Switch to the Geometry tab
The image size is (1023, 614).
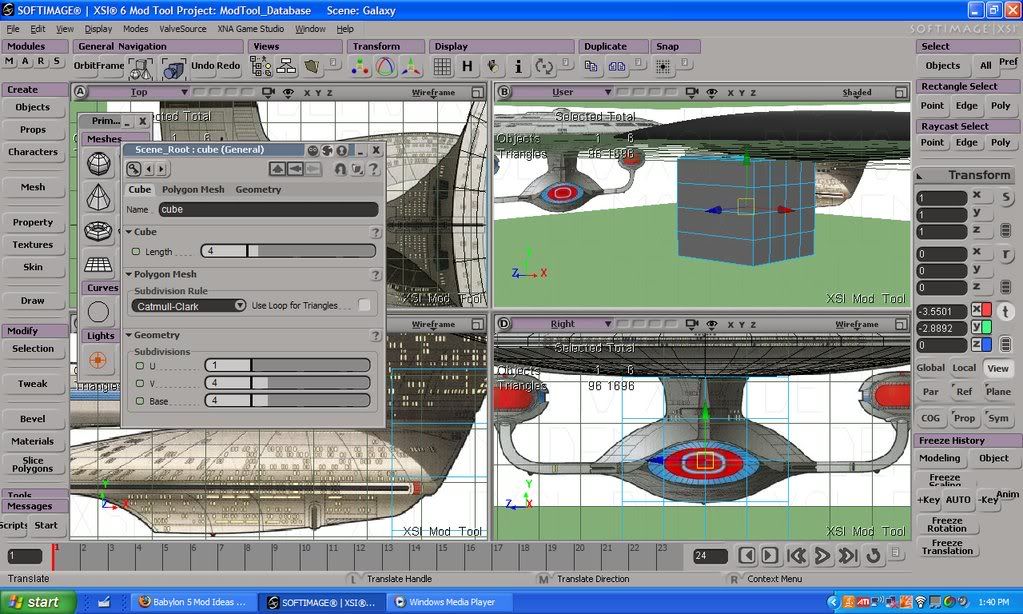click(258, 189)
